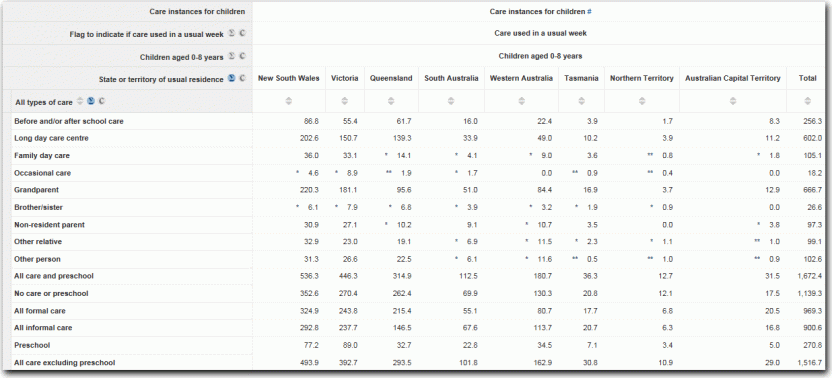Click cell value 89.0 in Preschool row

[350, 345]
